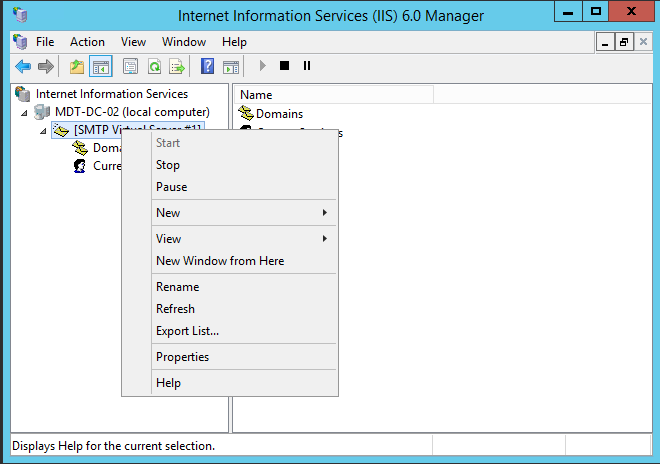This screenshot has height=464, width=660.
Task: Click the Pause item toolbar button
Action: [307, 66]
